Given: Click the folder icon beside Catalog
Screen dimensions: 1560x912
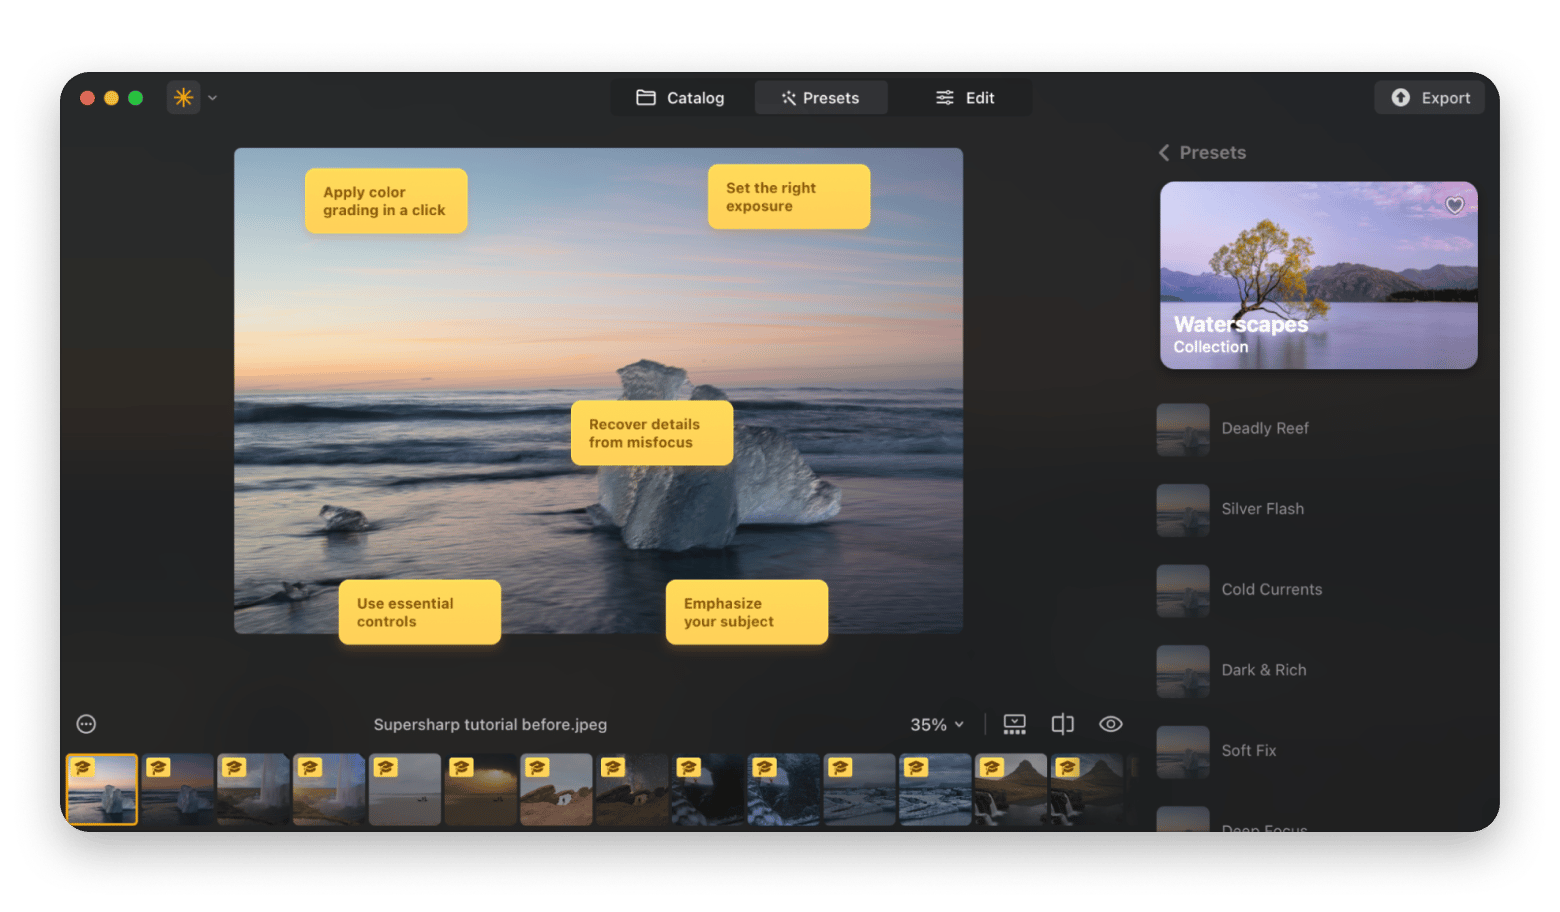Looking at the screenshot, I should [646, 98].
